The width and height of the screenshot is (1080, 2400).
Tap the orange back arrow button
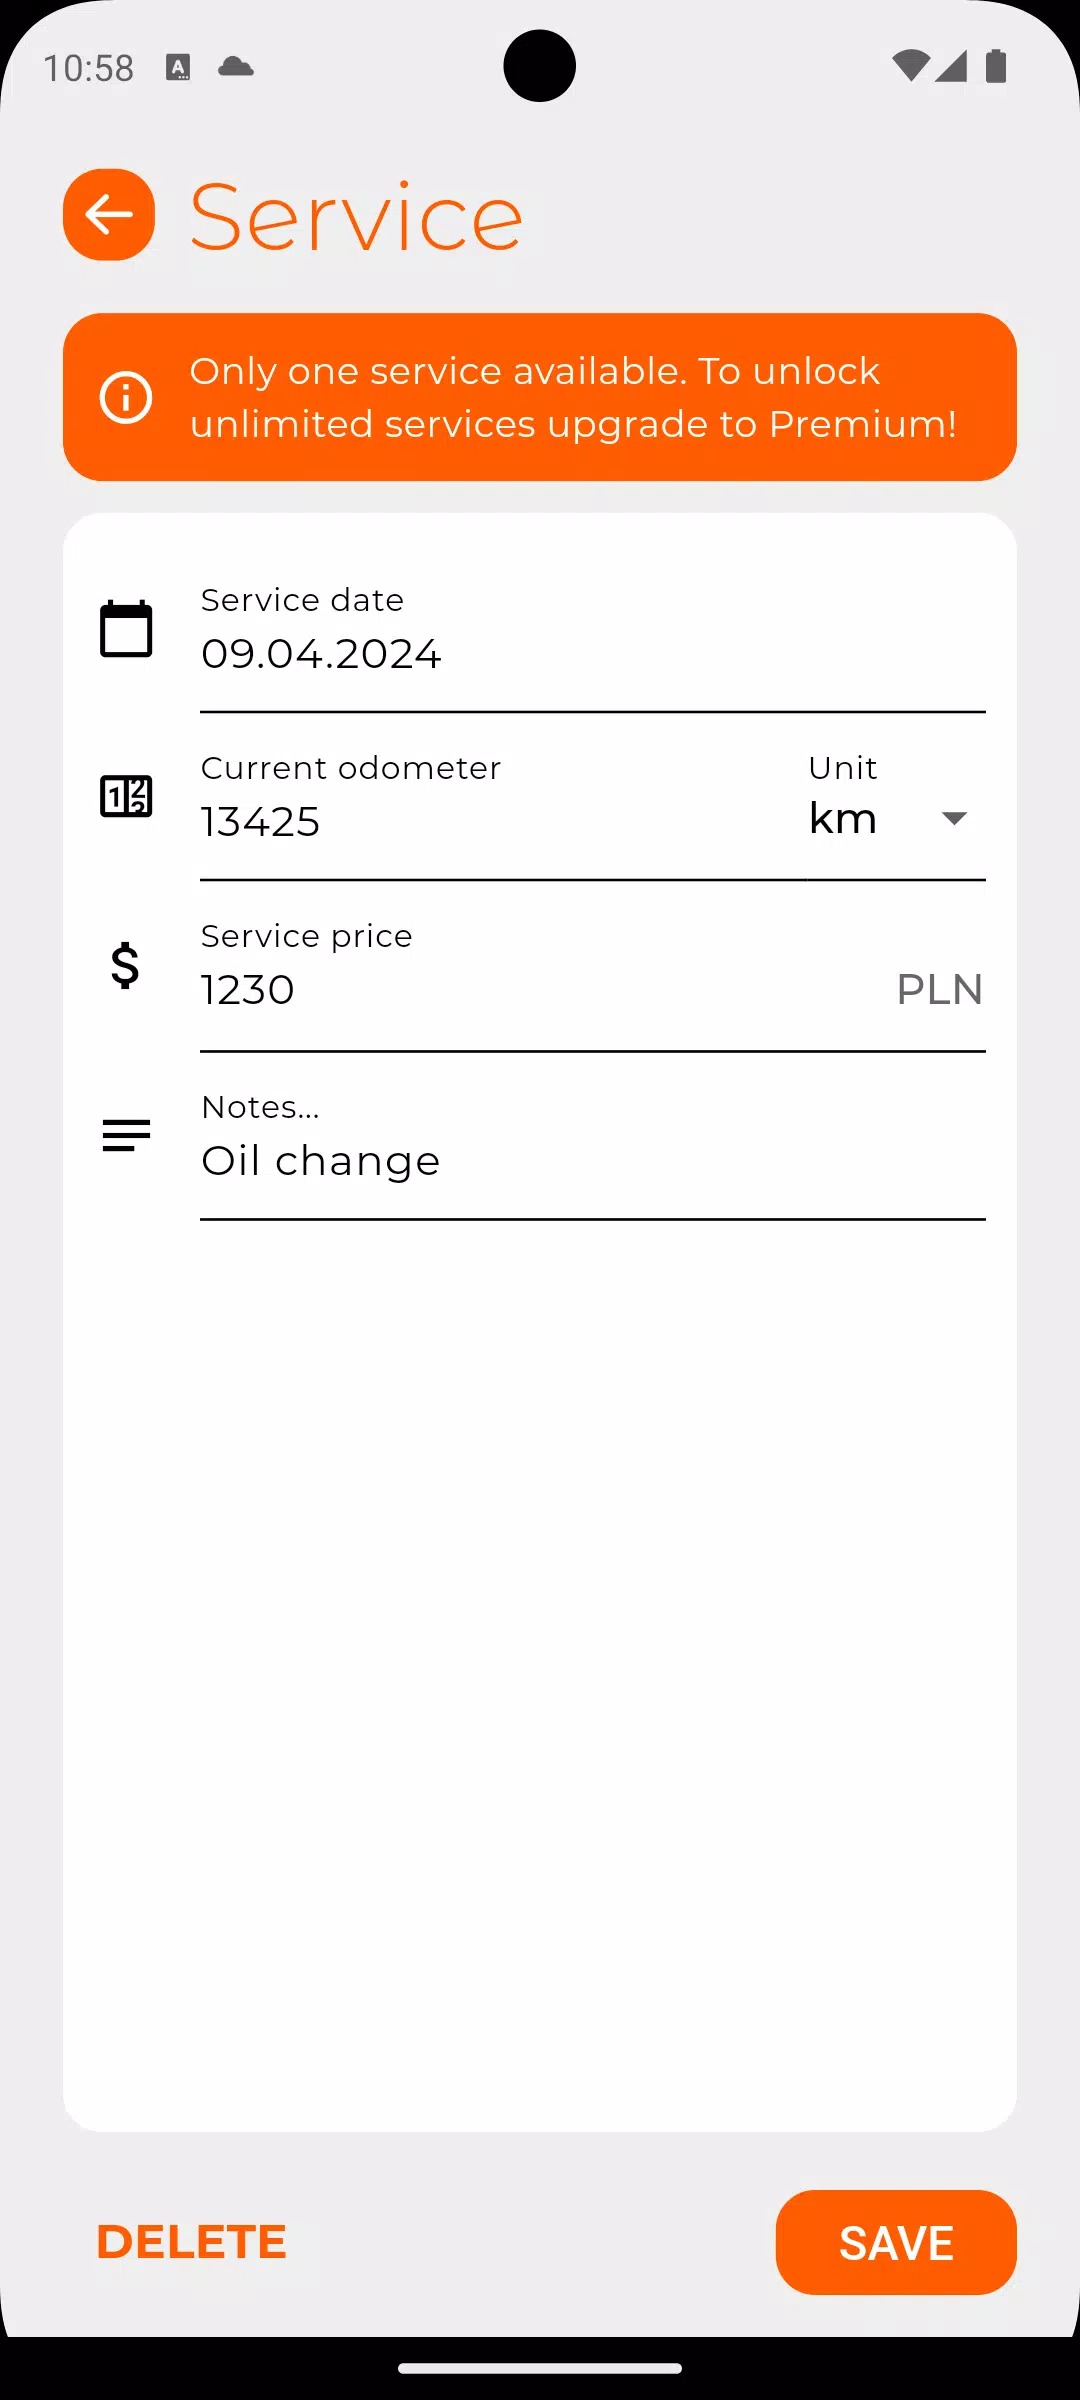pyautogui.click(x=109, y=214)
